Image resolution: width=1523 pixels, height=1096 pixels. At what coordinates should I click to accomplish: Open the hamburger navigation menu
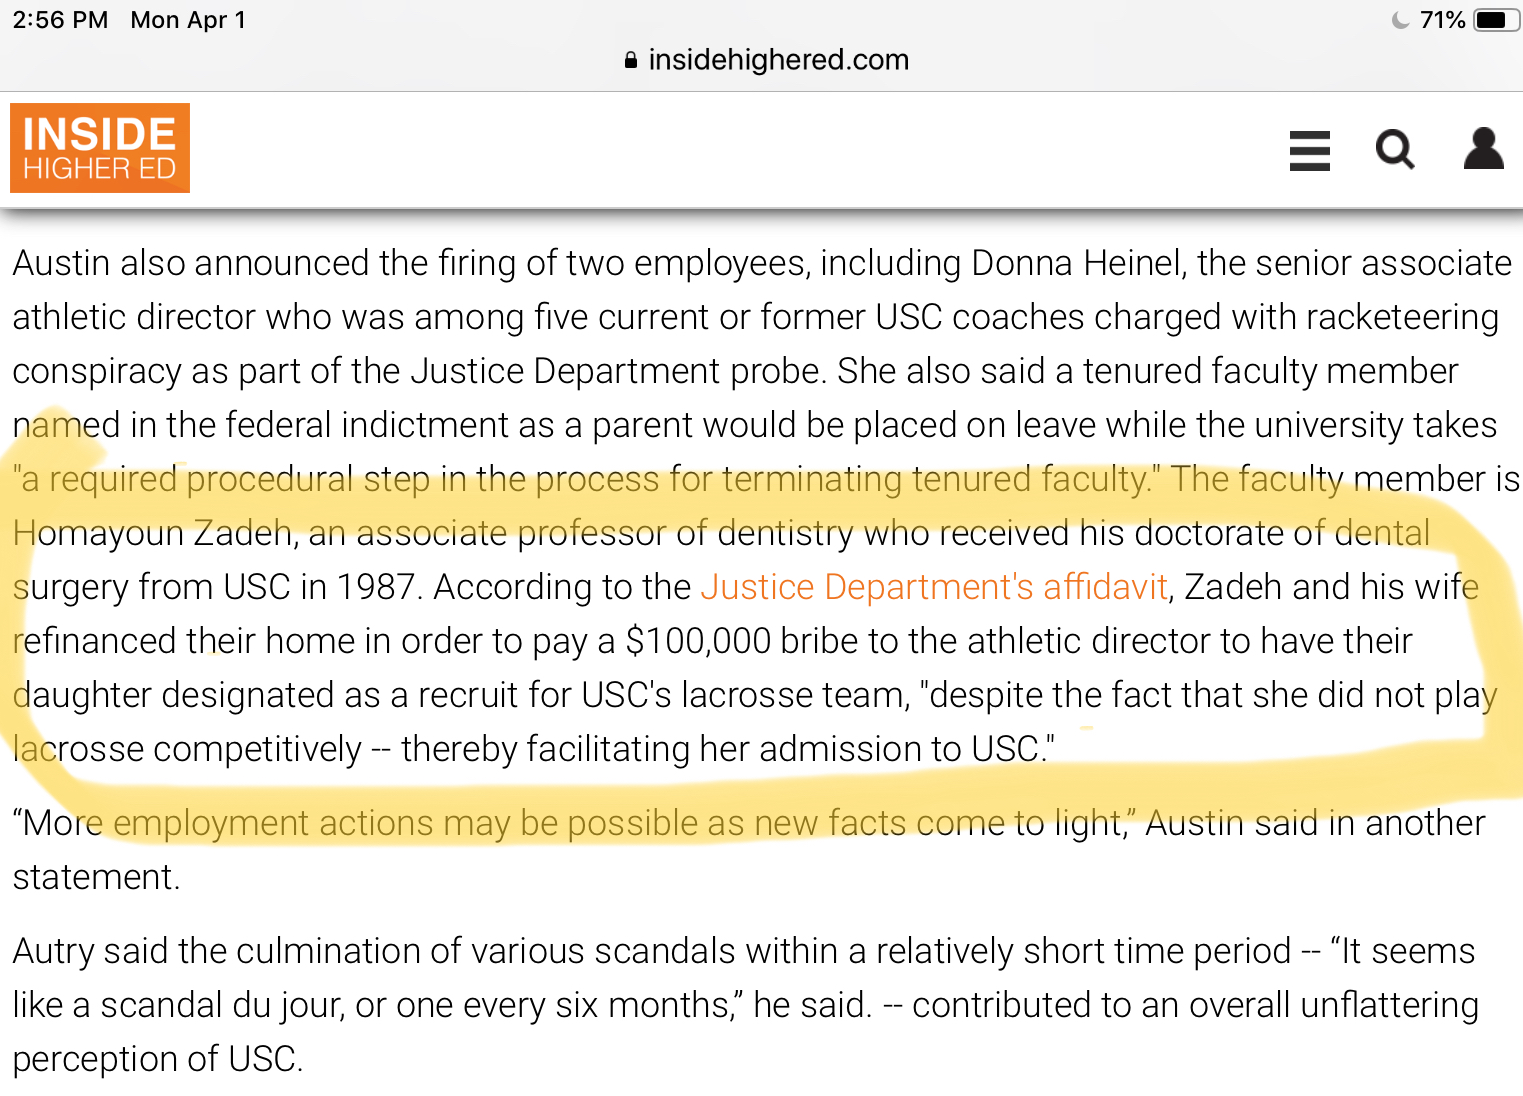(x=1309, y=151)
